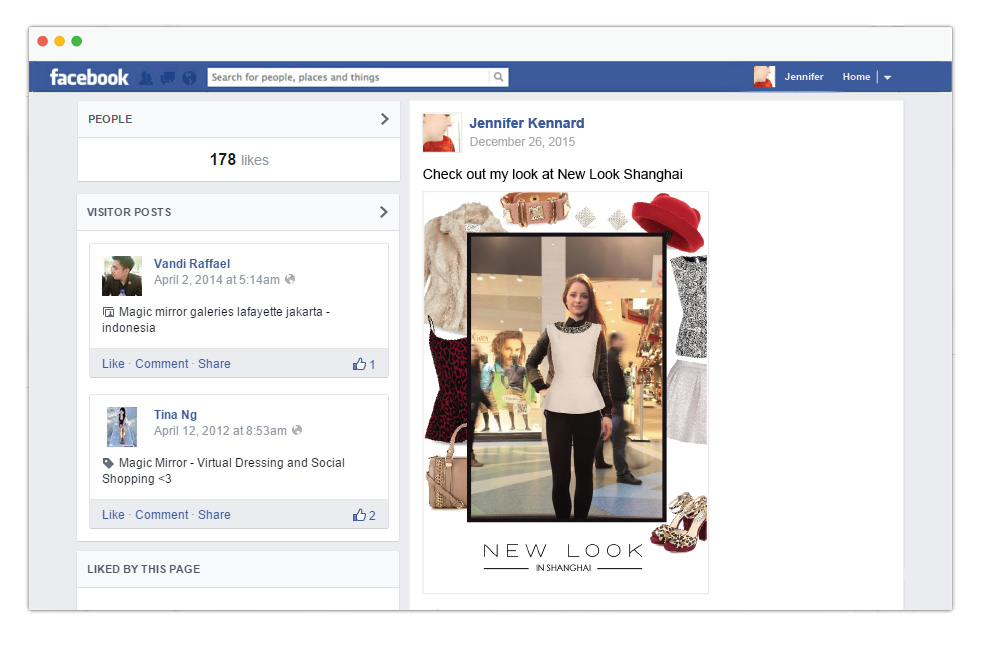Expand the VISITOR POSTS section chevron
1000x645 pixels.
point(383,212)
